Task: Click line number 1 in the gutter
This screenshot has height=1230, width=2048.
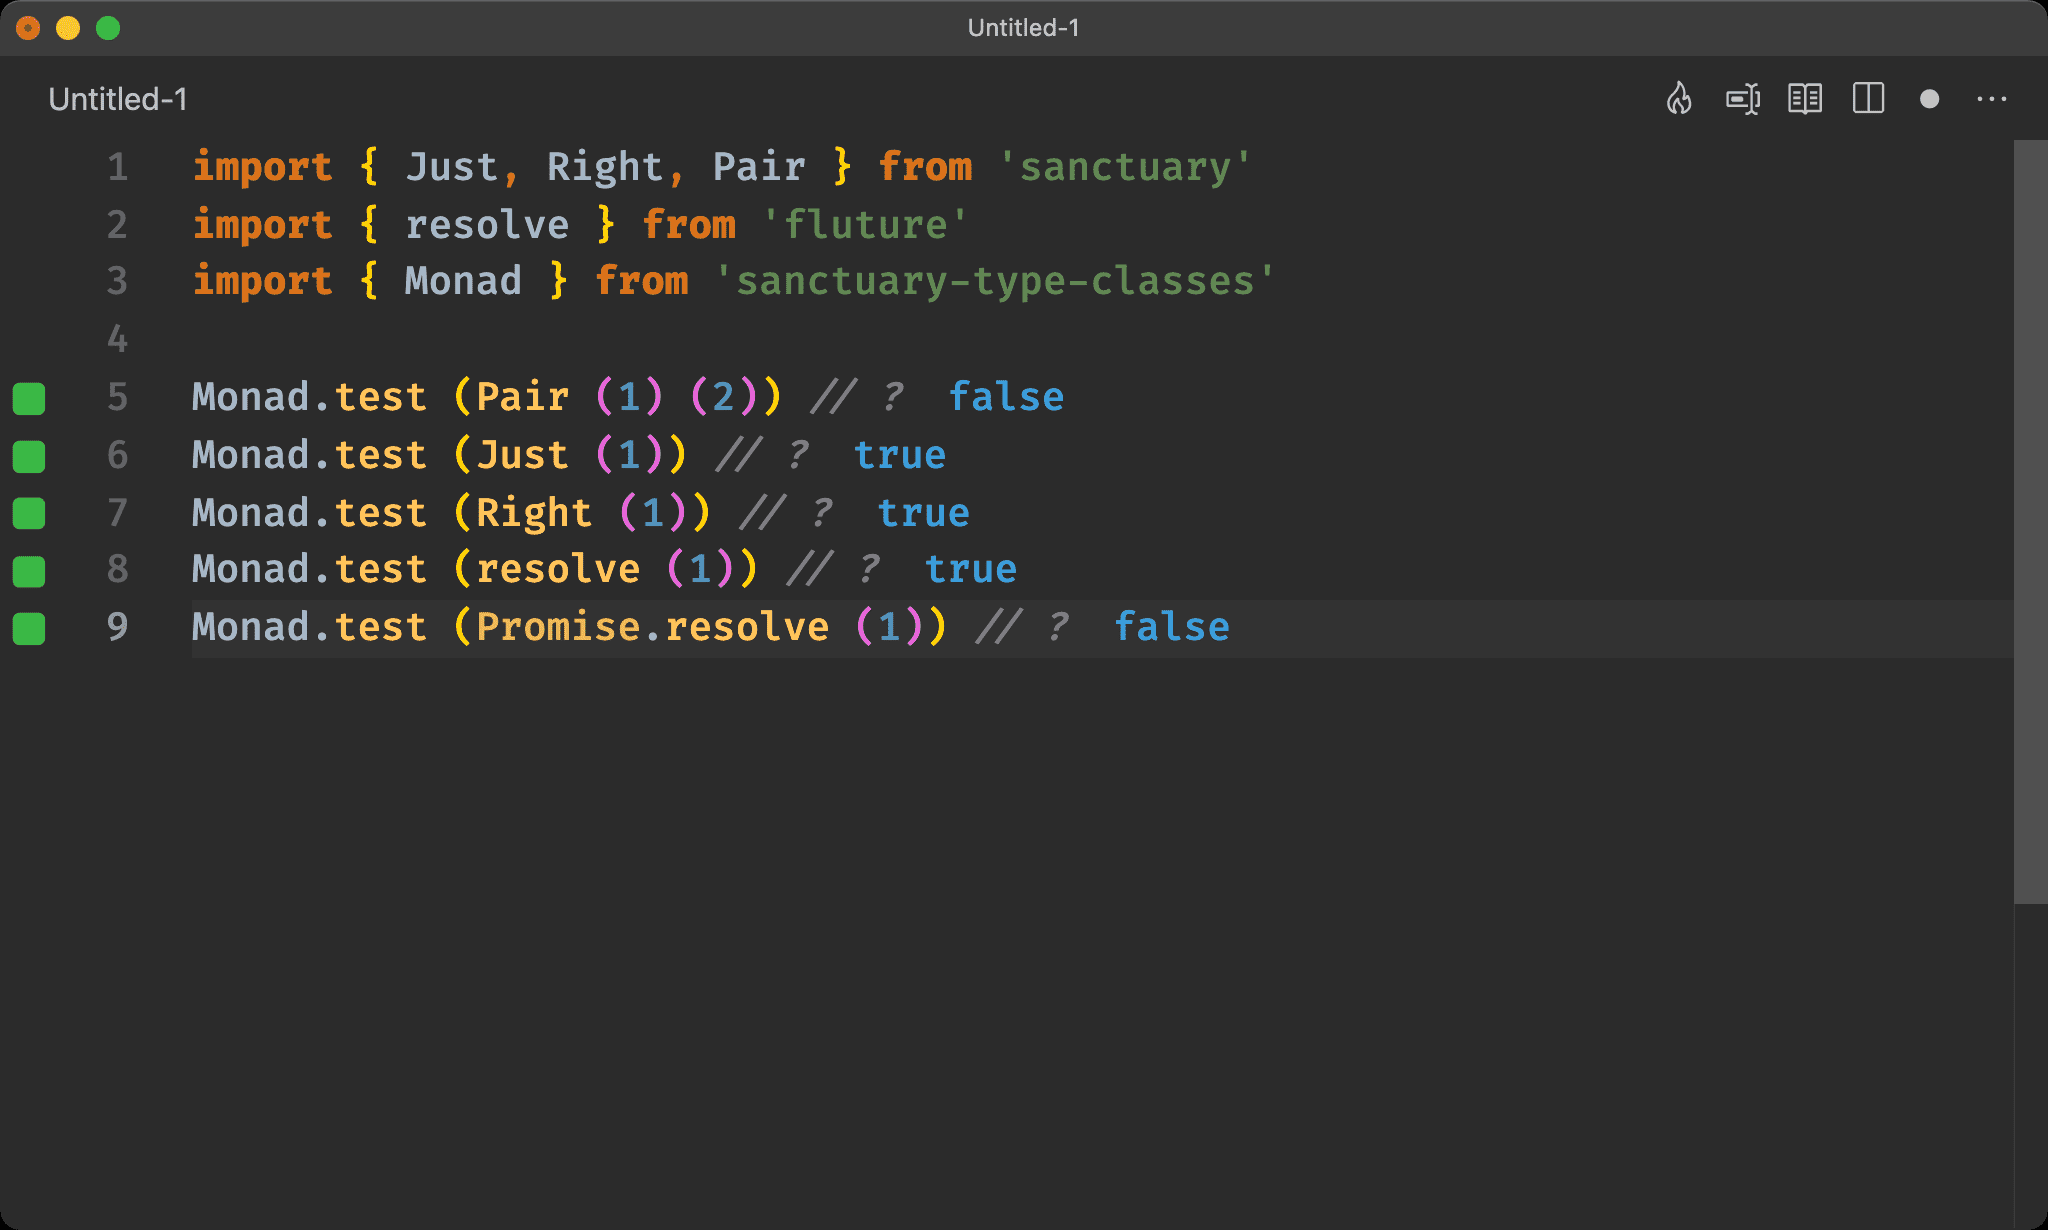Action: (118, 167)
